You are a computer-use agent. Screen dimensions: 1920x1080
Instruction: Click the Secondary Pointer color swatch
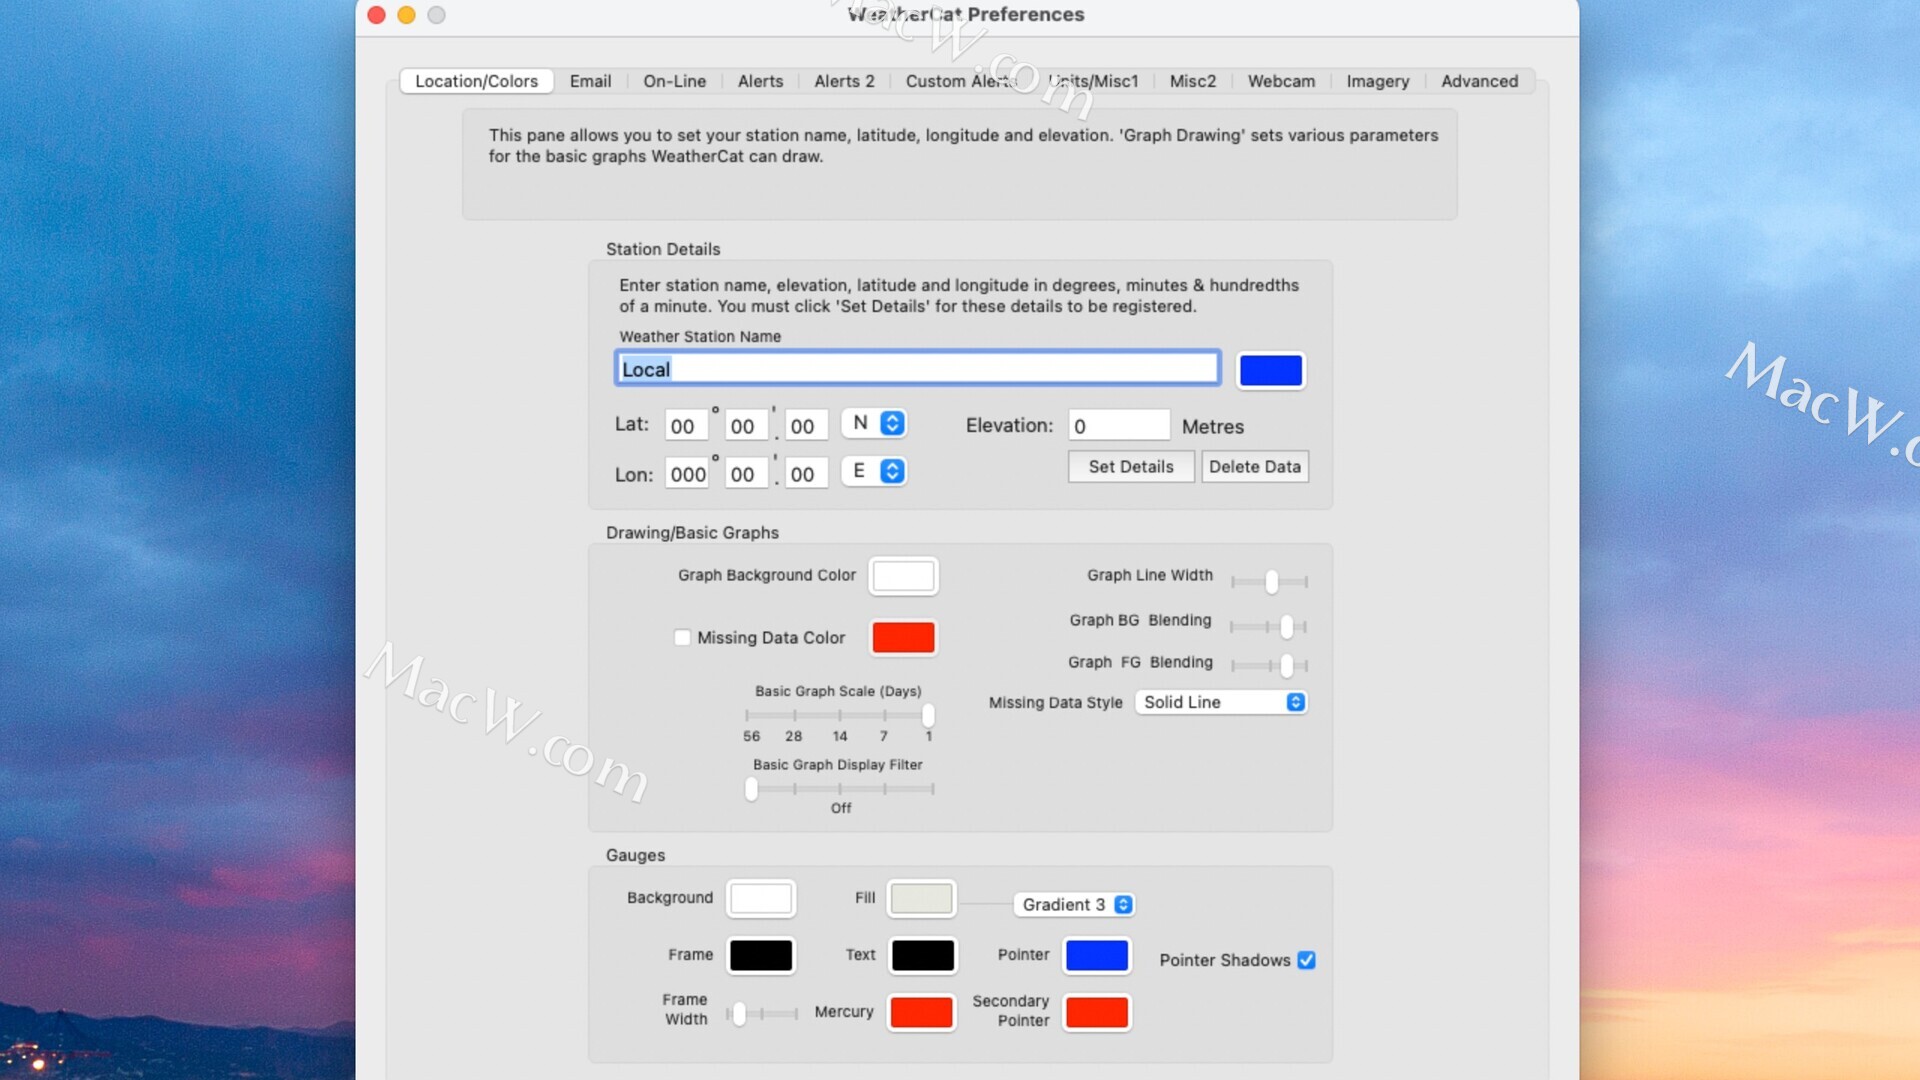pyautogui.click(x=1096, y=1012)
